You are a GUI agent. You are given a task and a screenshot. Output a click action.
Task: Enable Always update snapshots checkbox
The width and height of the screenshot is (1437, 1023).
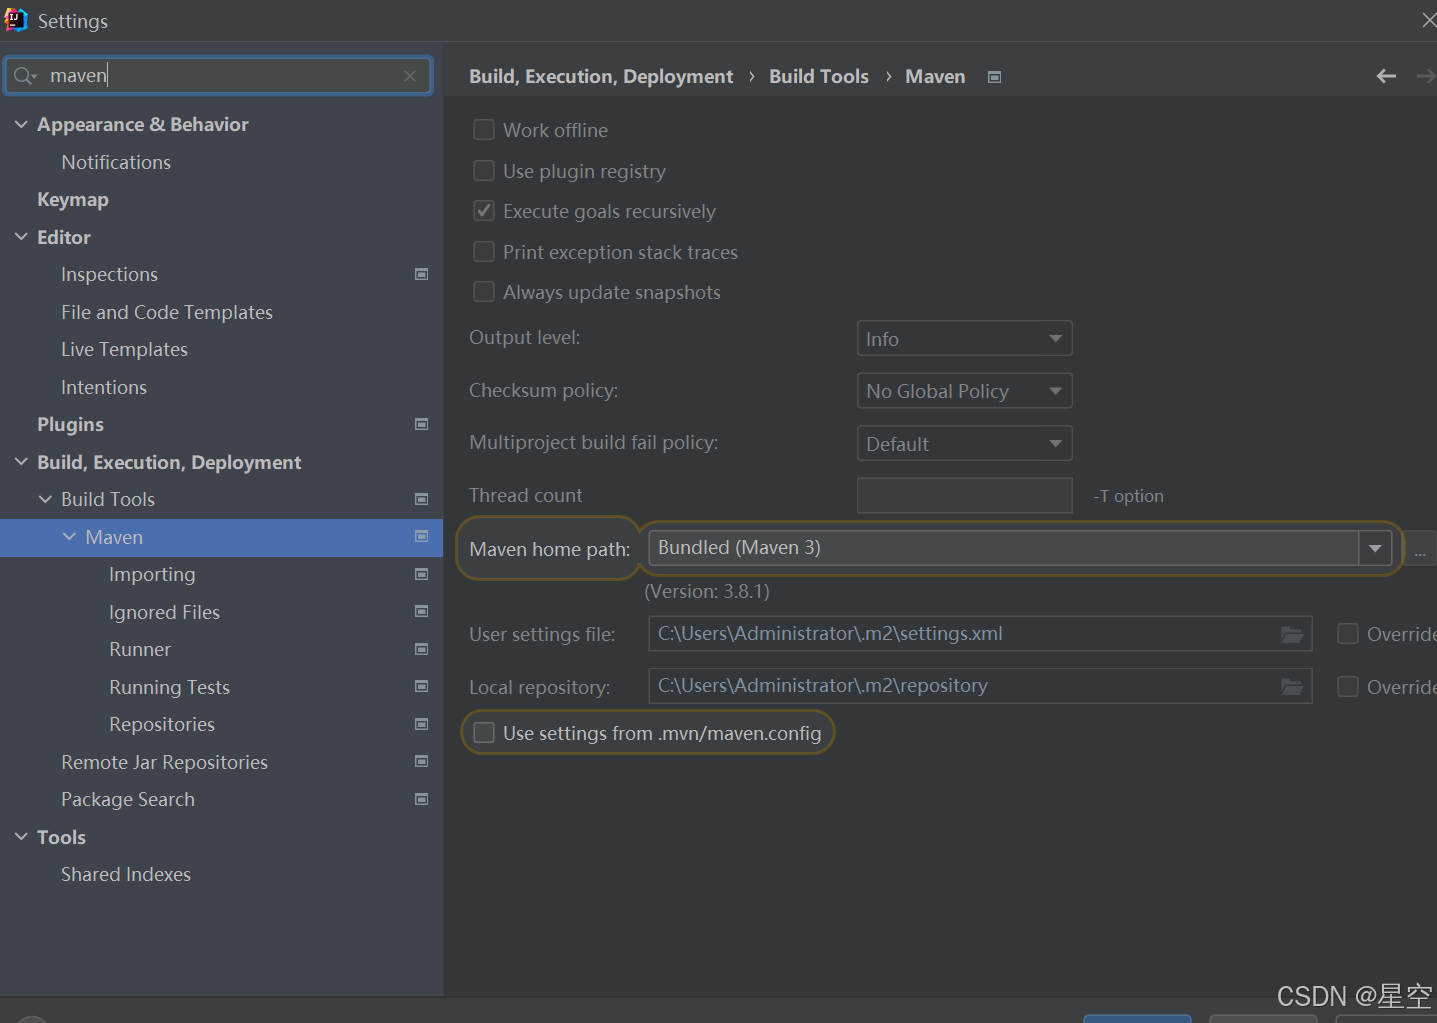[484, 292]
